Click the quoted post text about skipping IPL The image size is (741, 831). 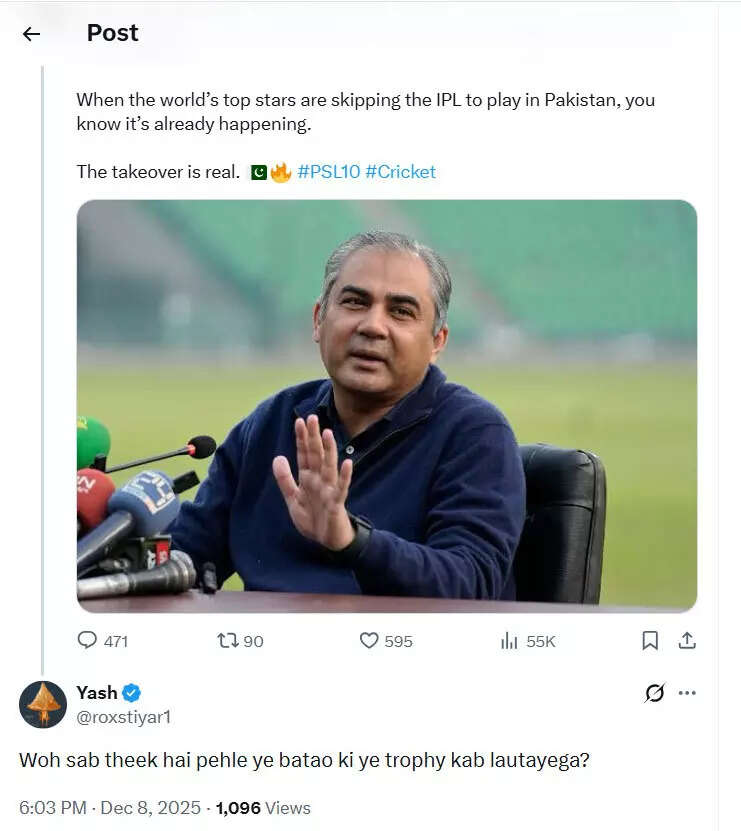point(365,112)
